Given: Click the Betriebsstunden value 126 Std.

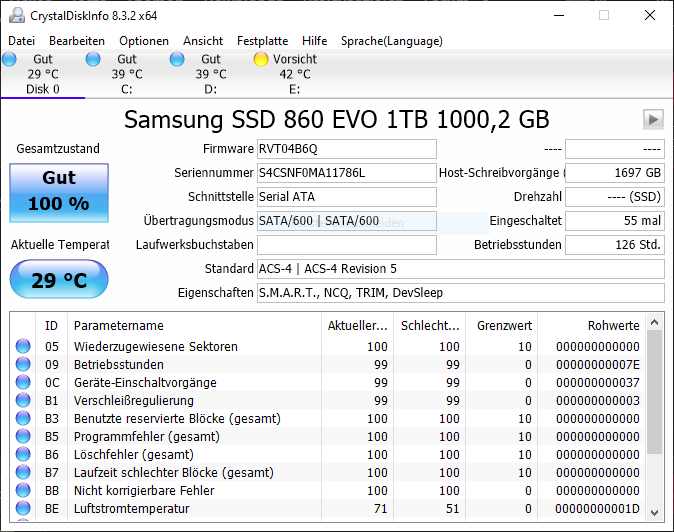Looking at the screenshot, I should click(615, 245).
